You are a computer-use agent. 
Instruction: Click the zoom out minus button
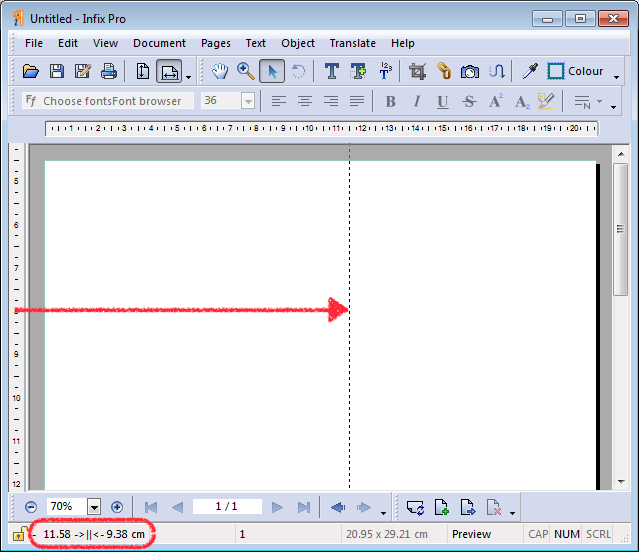pos(31,507)
